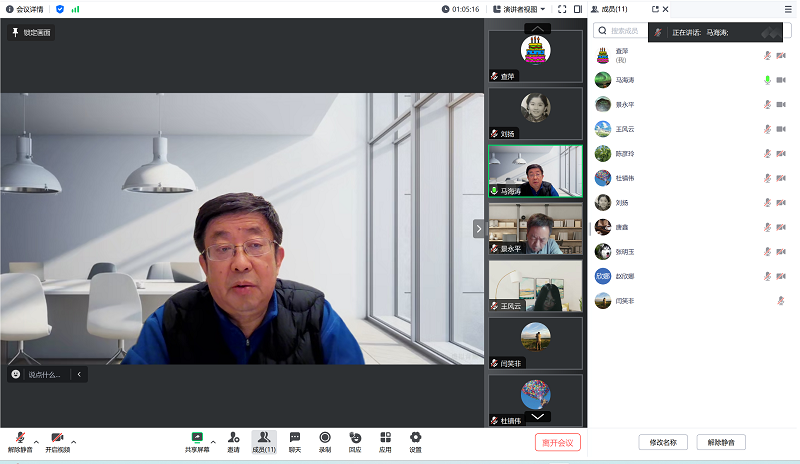This screenshot has width=800, height=464.
Task: Pop out the members panel
Action: (654, 9)
